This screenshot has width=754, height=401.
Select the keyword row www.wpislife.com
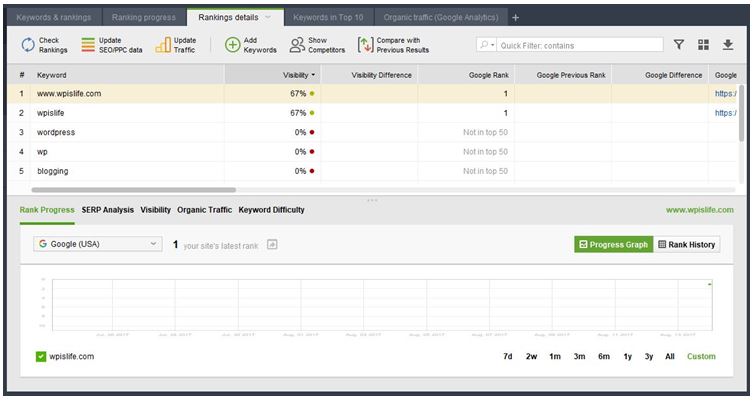pos(372,94)
